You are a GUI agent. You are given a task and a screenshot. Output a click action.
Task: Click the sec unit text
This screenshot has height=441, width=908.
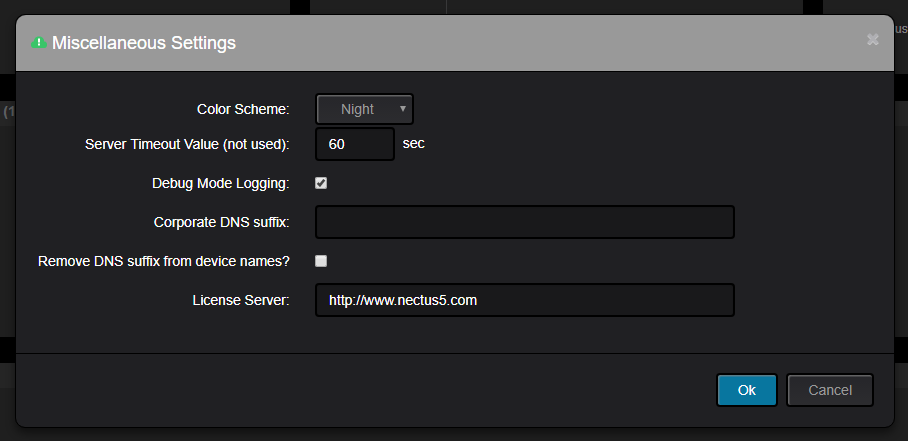pyautogui.click(x=413, y=144)
